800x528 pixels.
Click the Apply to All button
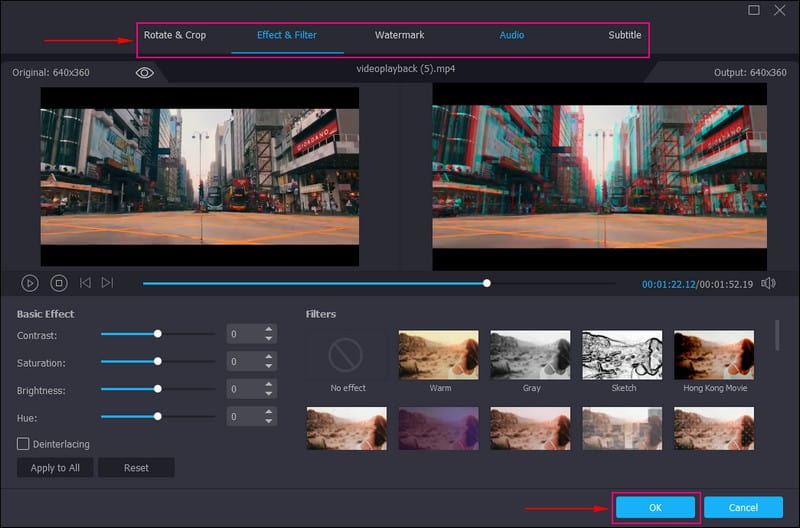[x=55, y=468]
